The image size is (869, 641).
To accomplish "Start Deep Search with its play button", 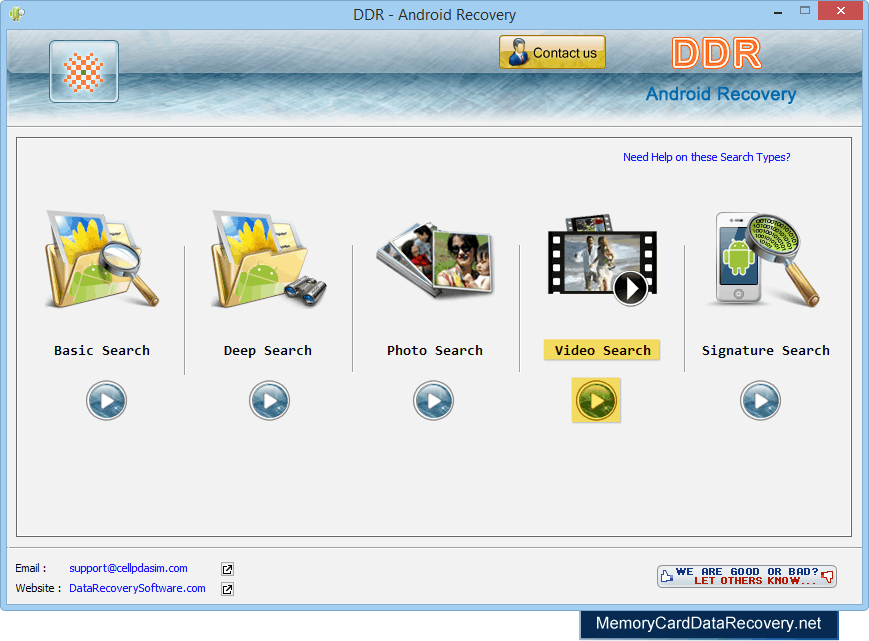I will (269, 400).
